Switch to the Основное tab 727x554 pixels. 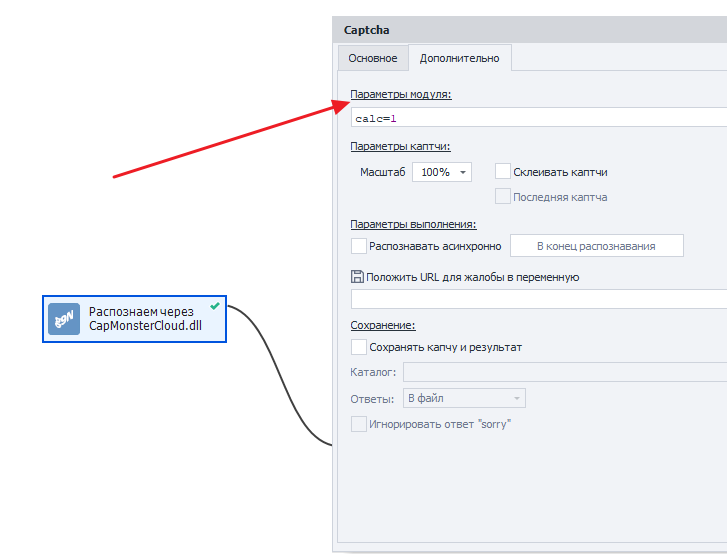click(373, 58)
